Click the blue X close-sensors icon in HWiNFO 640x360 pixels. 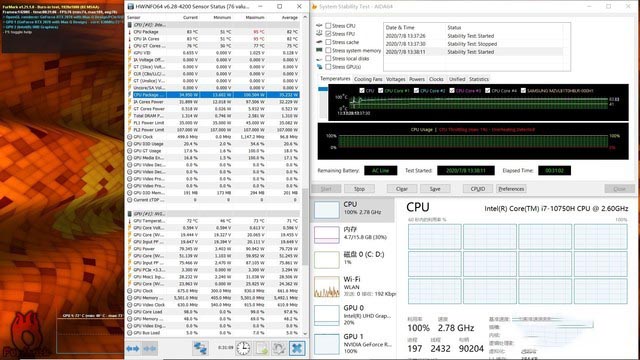coord(297,348)
